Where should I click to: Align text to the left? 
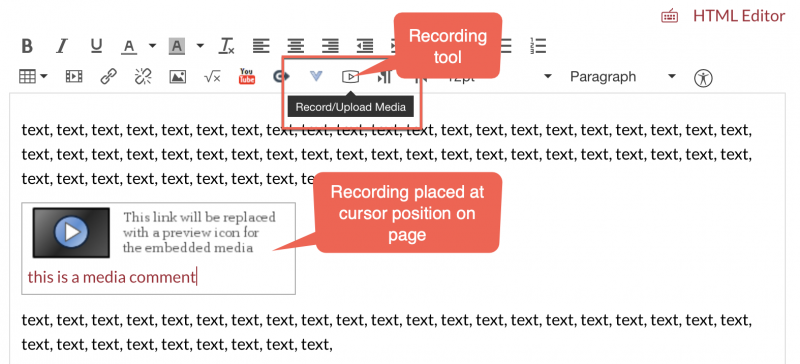[x=261, y=46]
